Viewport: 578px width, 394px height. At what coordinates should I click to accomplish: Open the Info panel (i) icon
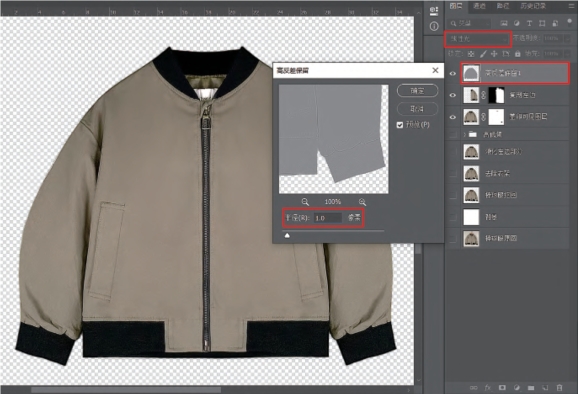click(434, 27)
